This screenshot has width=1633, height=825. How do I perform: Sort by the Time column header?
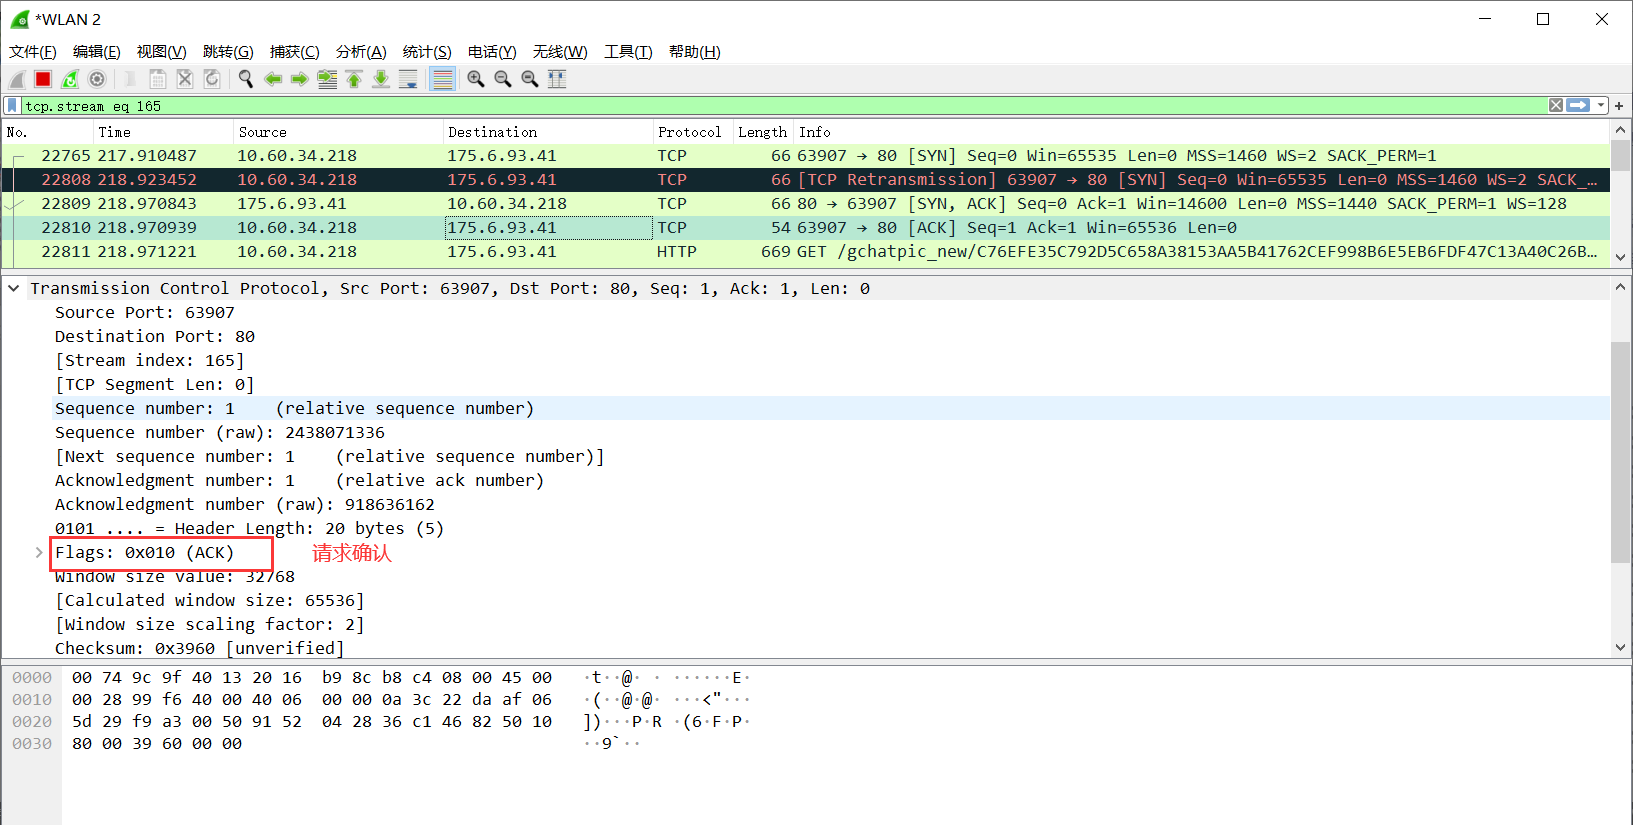tap(163, 132)
